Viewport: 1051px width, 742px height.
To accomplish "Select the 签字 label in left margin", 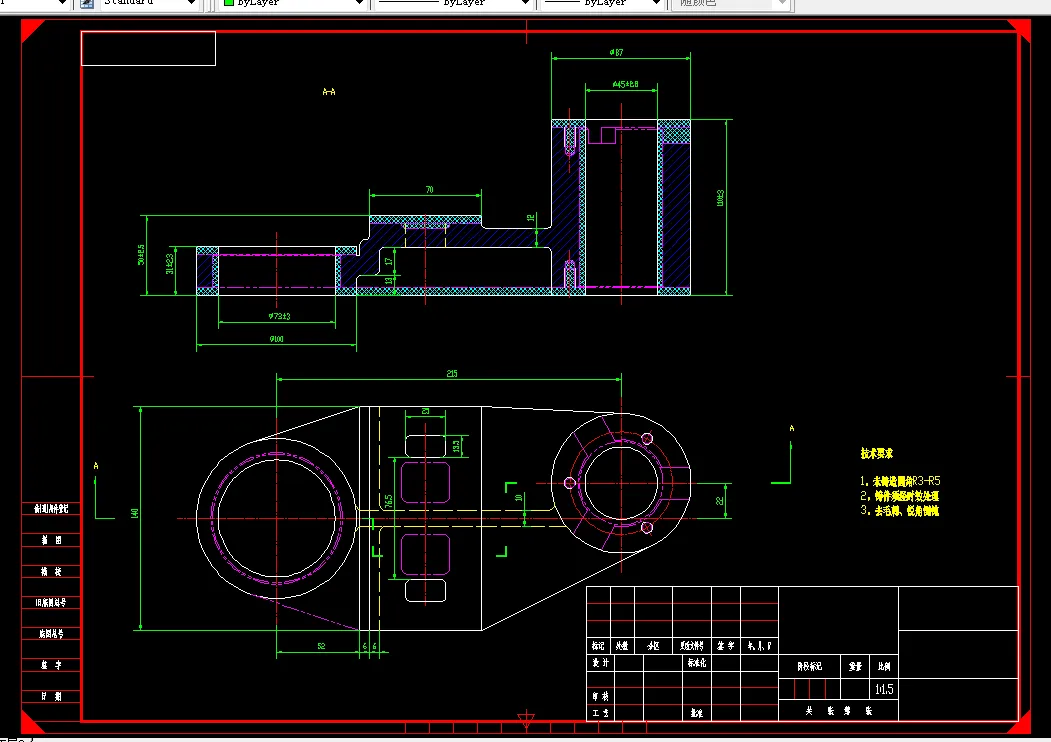I will [x=51, y=665].
